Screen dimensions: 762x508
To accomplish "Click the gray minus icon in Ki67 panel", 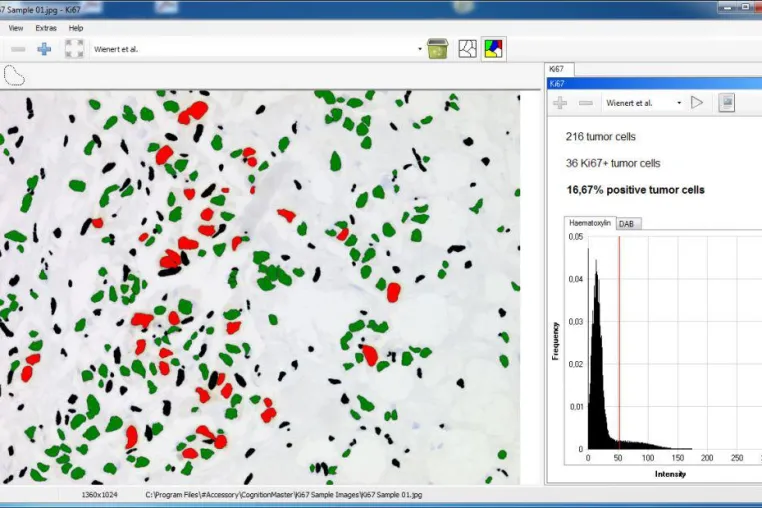I will tap(586, 103).
